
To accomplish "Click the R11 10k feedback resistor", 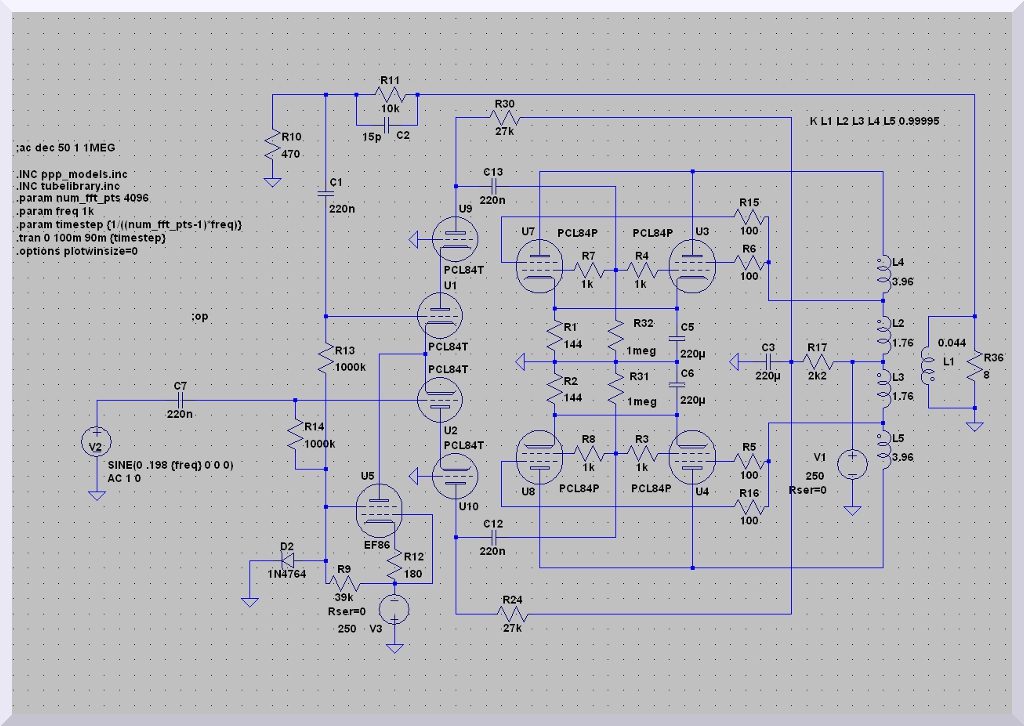I will (389, 94).
